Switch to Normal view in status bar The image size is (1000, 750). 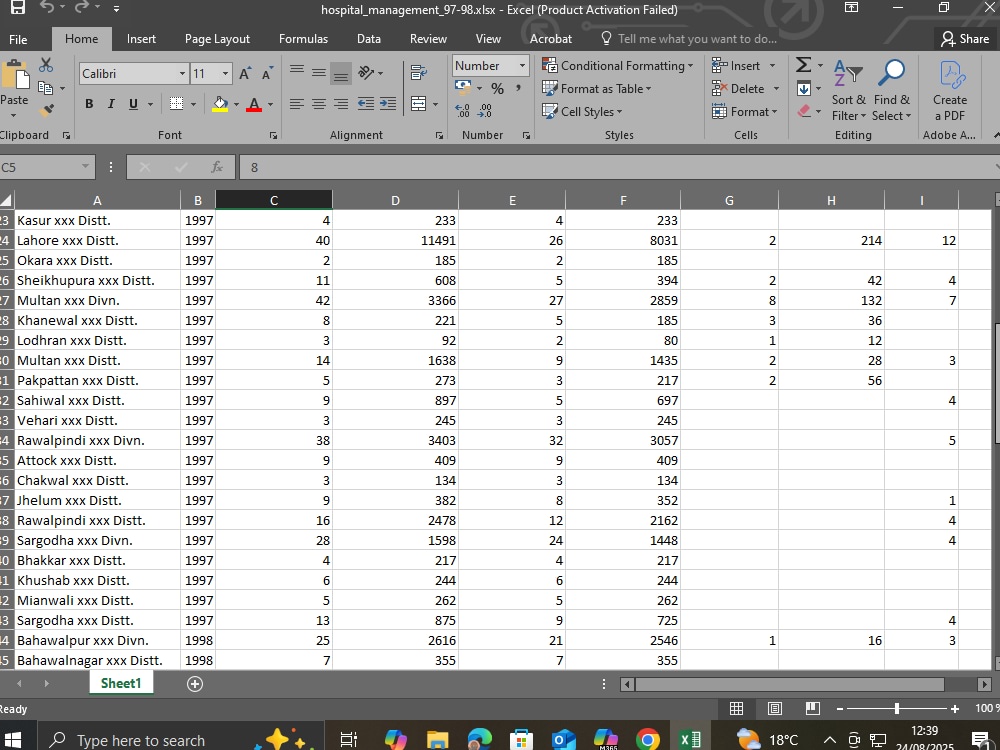[x=736, y=709]
